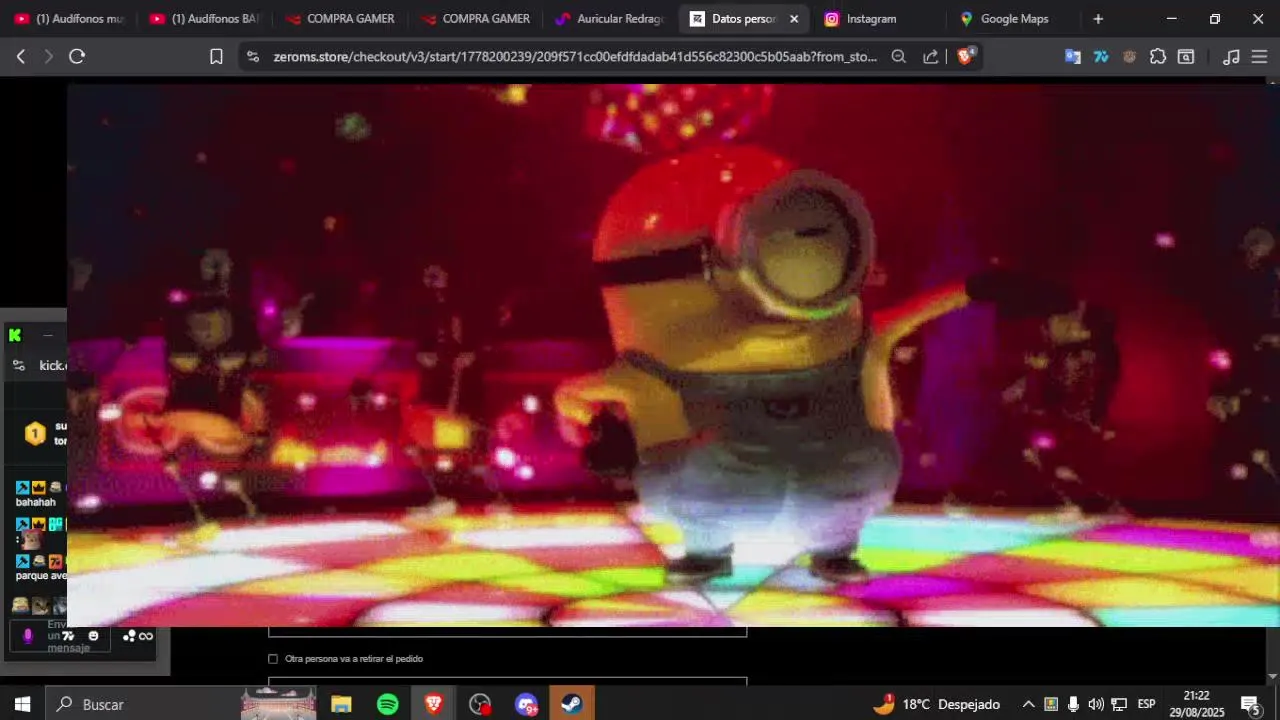Open Brave Shields lion icon
The height and width of the screenshot is (720, 1280).
pos(965,56)
